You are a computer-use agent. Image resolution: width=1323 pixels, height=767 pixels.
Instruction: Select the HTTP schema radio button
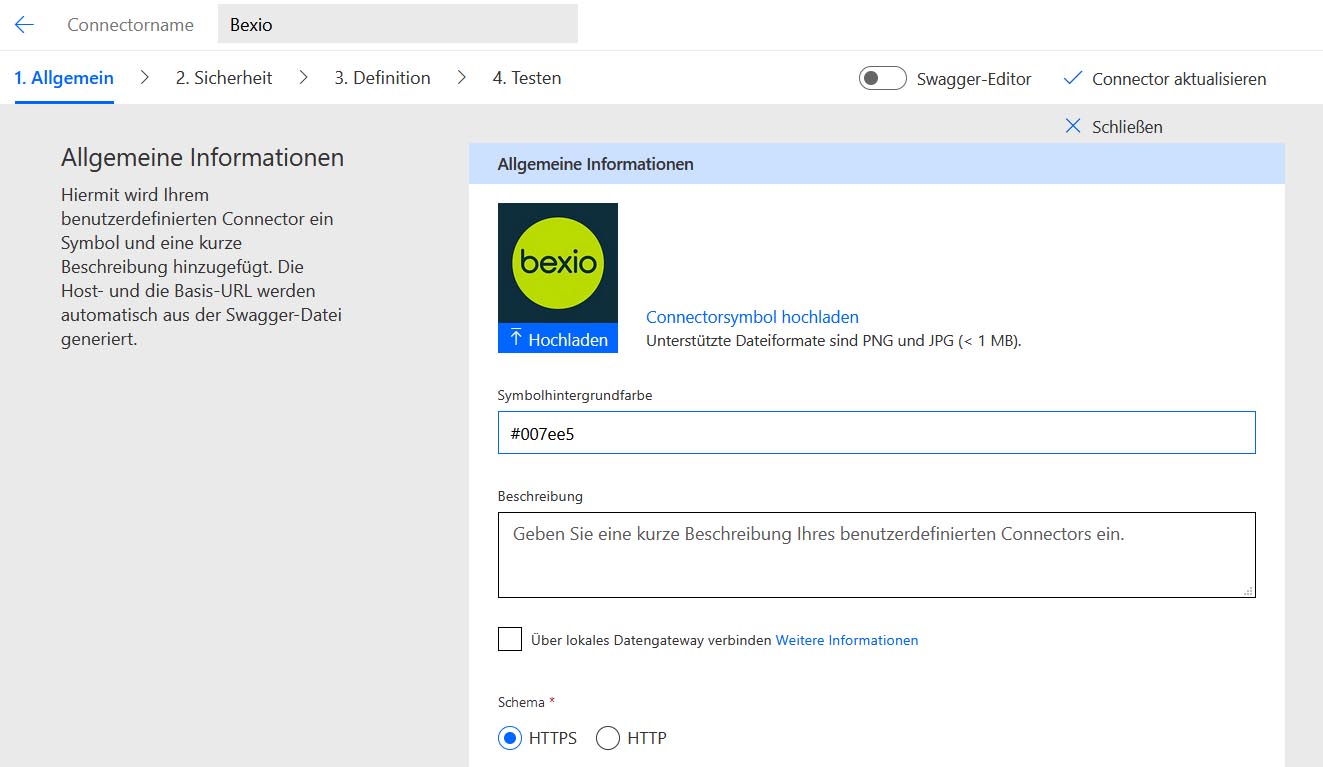608,738
